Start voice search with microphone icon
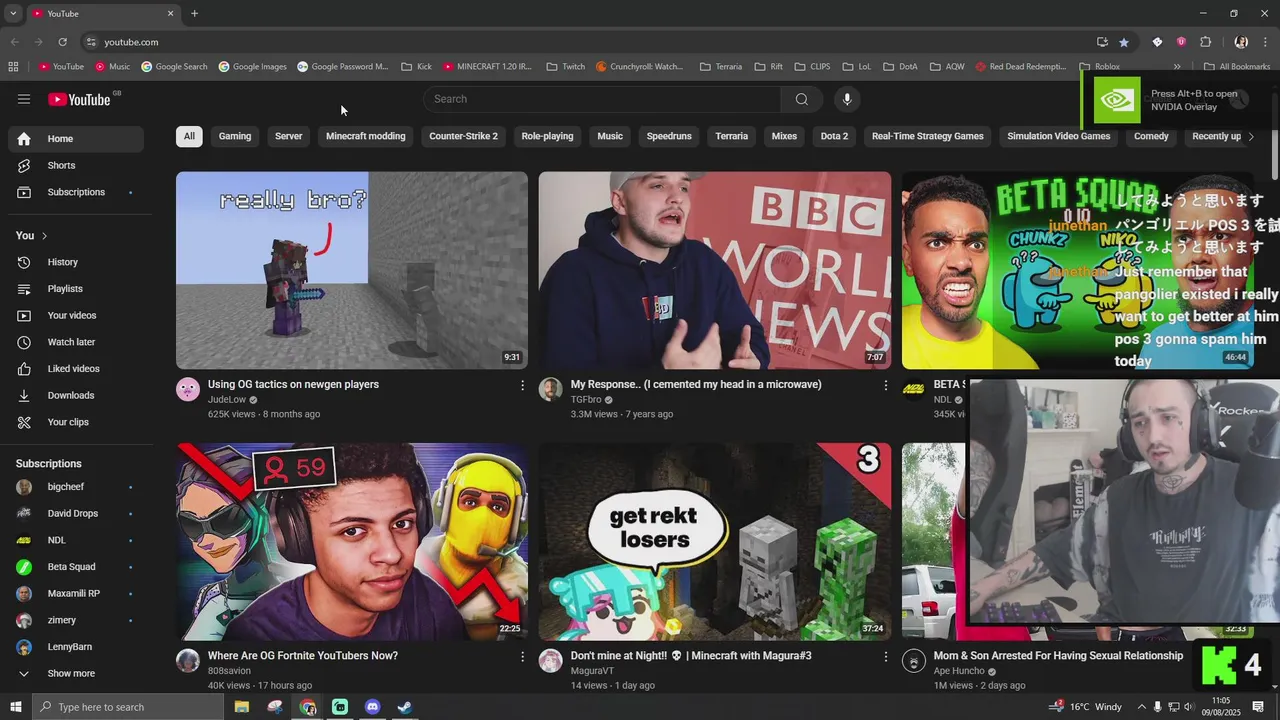This screenshot has height=720, width=1280. [847, 99]
